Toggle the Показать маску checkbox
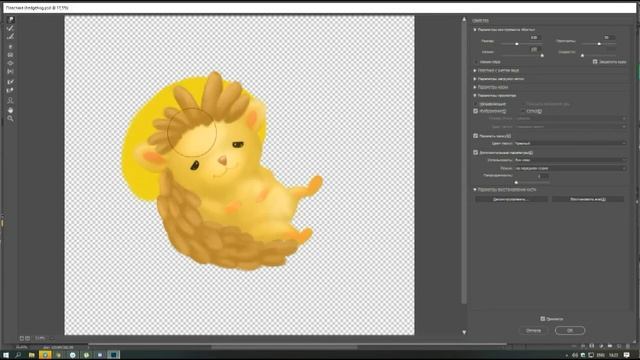Viewport: 640px width, 360px height. pyautogui.click(x=476, y=136)
